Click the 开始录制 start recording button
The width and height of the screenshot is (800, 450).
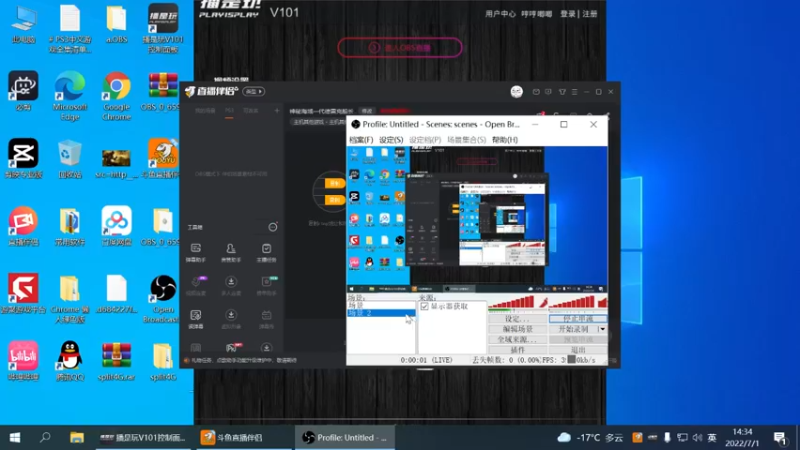point(573,329)
